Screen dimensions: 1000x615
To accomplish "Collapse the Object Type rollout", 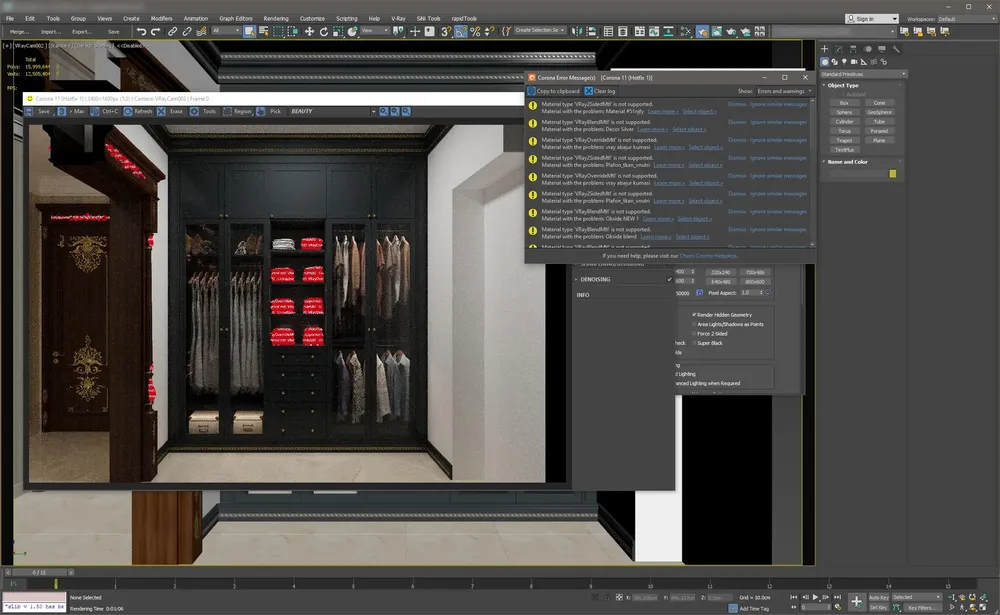I will tap(842, 85).
